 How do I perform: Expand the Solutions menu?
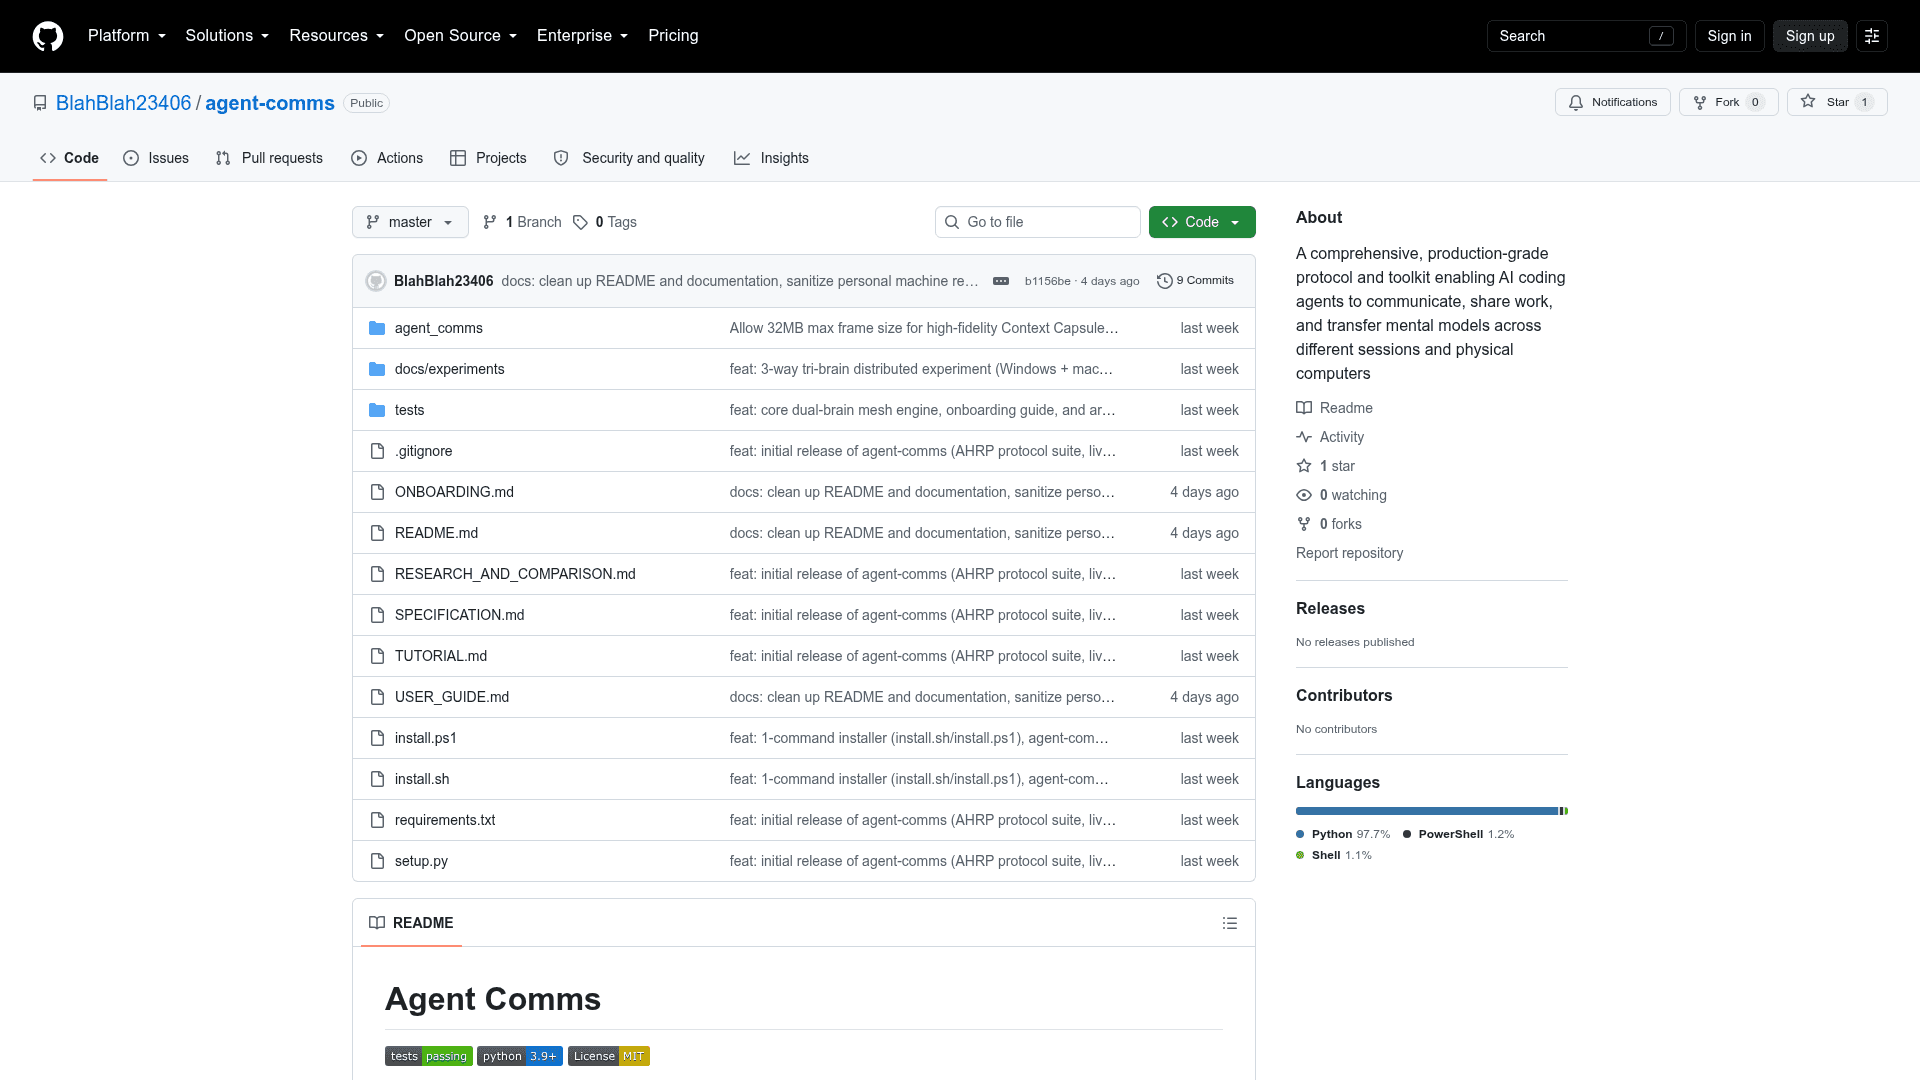(227, 36)
